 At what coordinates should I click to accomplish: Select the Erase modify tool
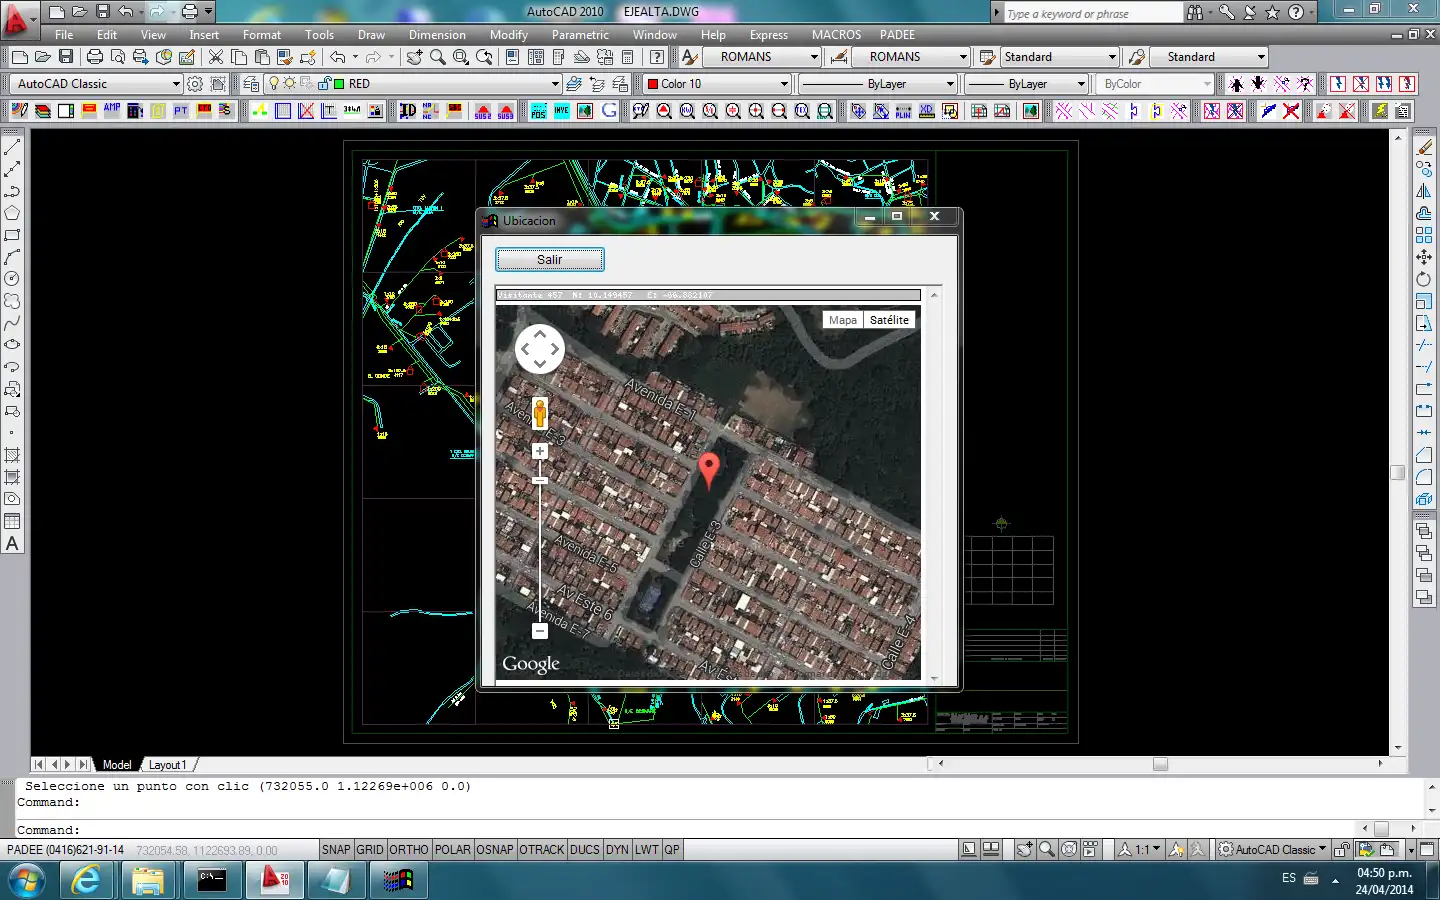coord(1424,146)
